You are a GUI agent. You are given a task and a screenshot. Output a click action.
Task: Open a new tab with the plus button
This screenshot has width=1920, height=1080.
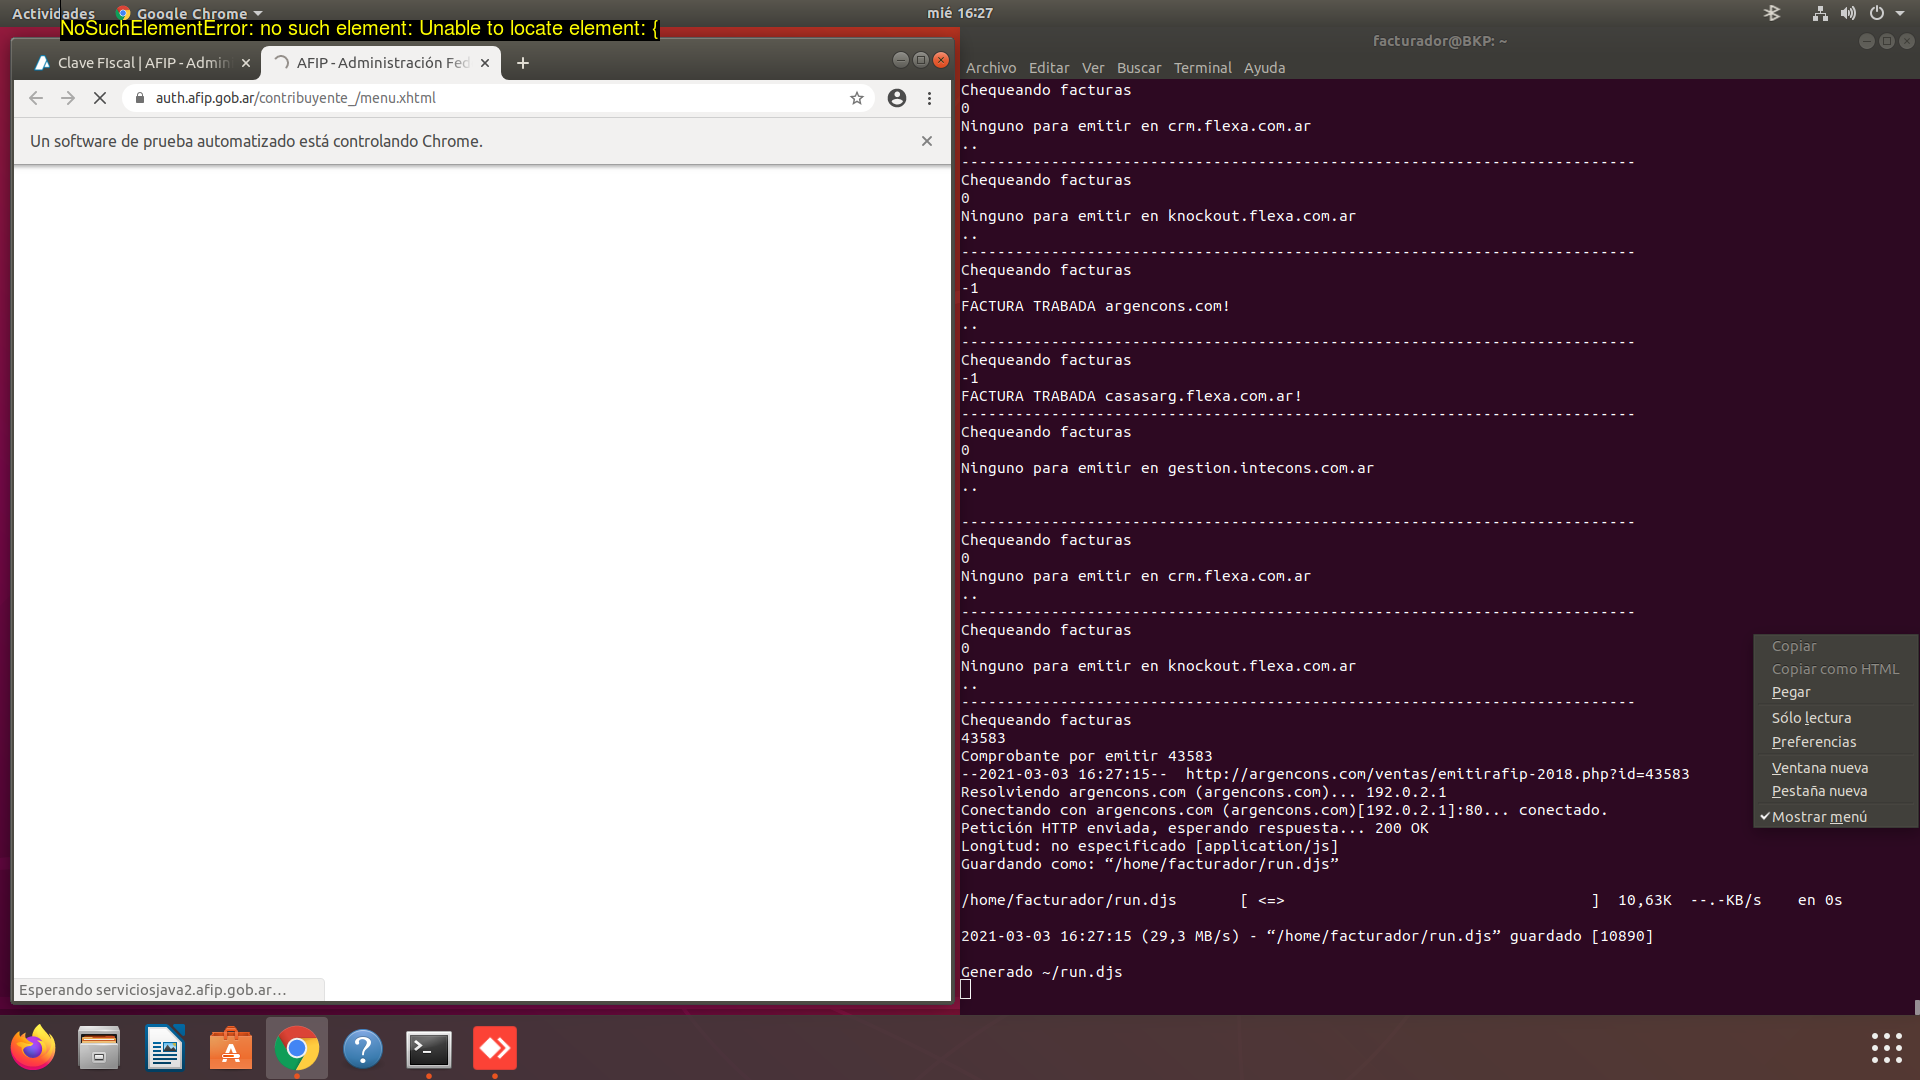pos(522,63)
